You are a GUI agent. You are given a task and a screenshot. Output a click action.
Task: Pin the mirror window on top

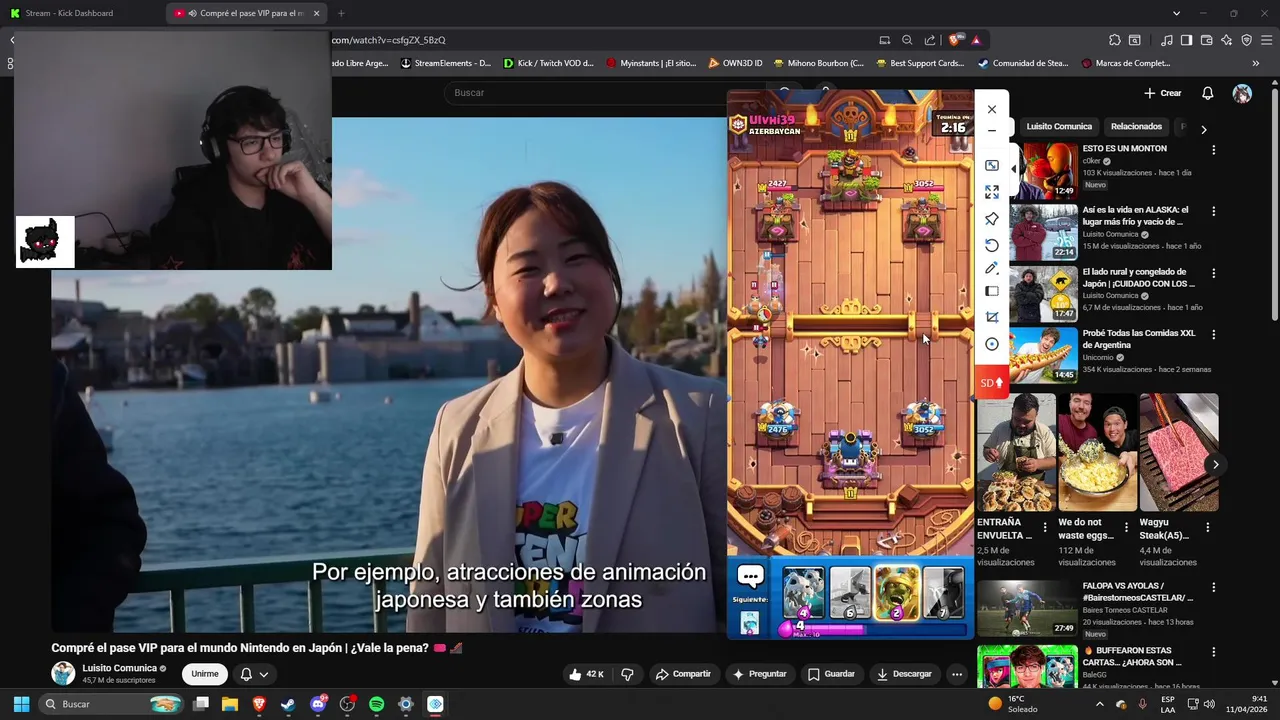click(x=991, y=219)
